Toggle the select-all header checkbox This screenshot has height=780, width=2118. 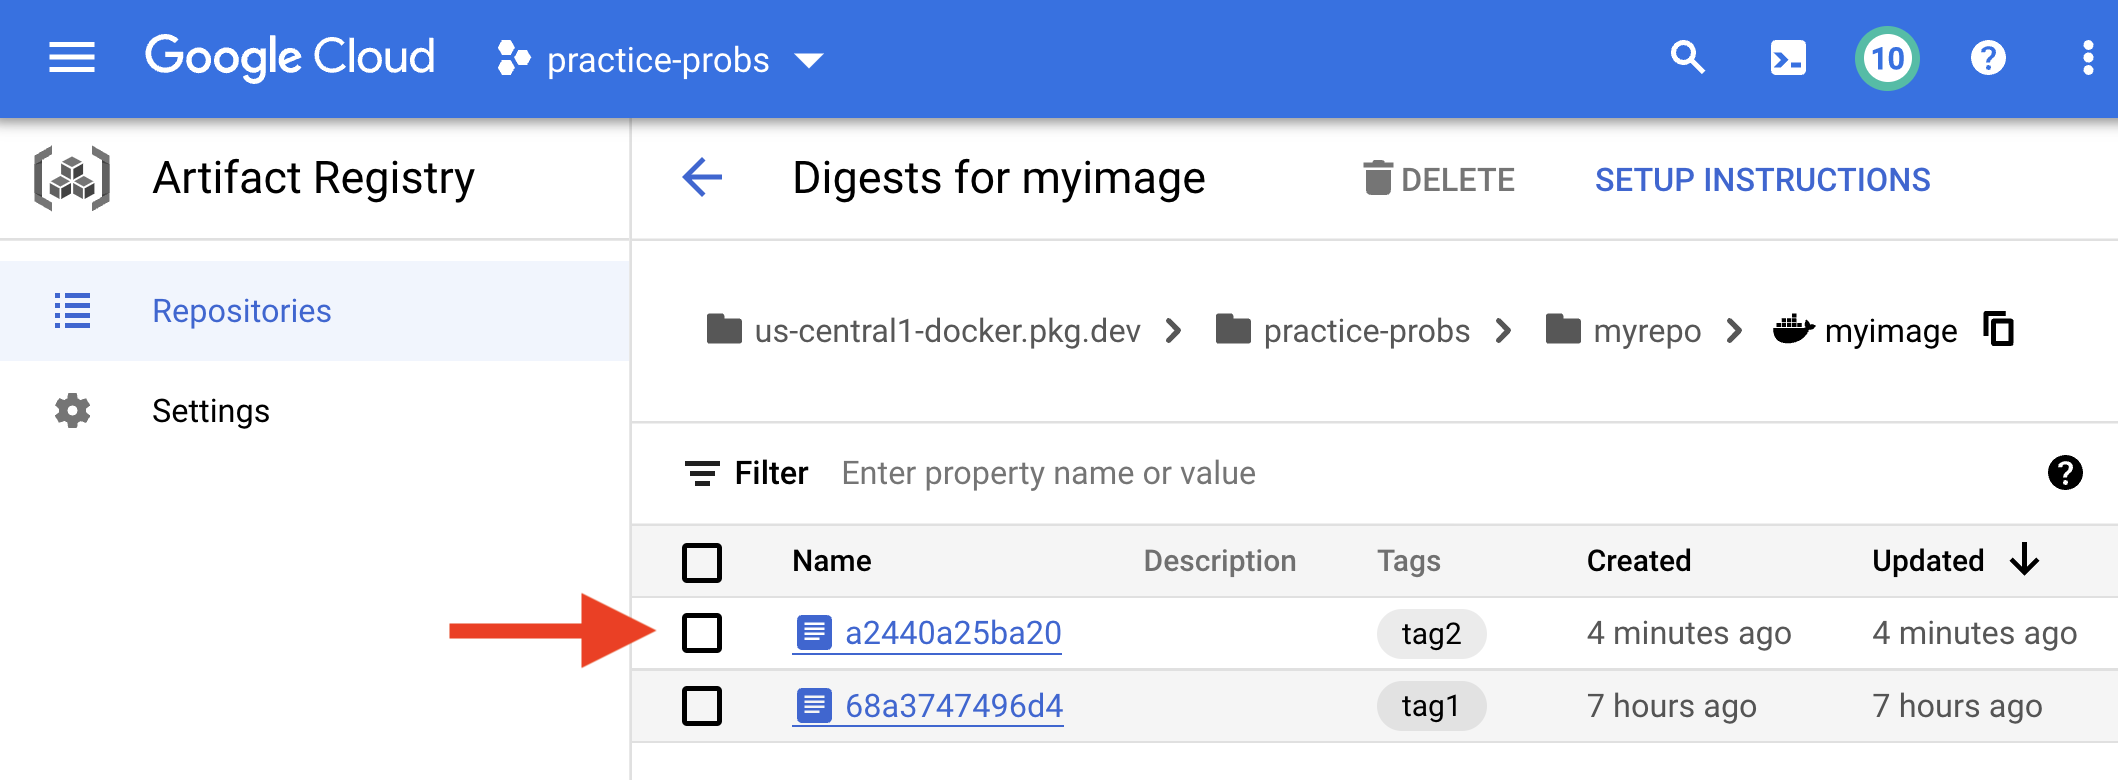(x=702, y=562)
